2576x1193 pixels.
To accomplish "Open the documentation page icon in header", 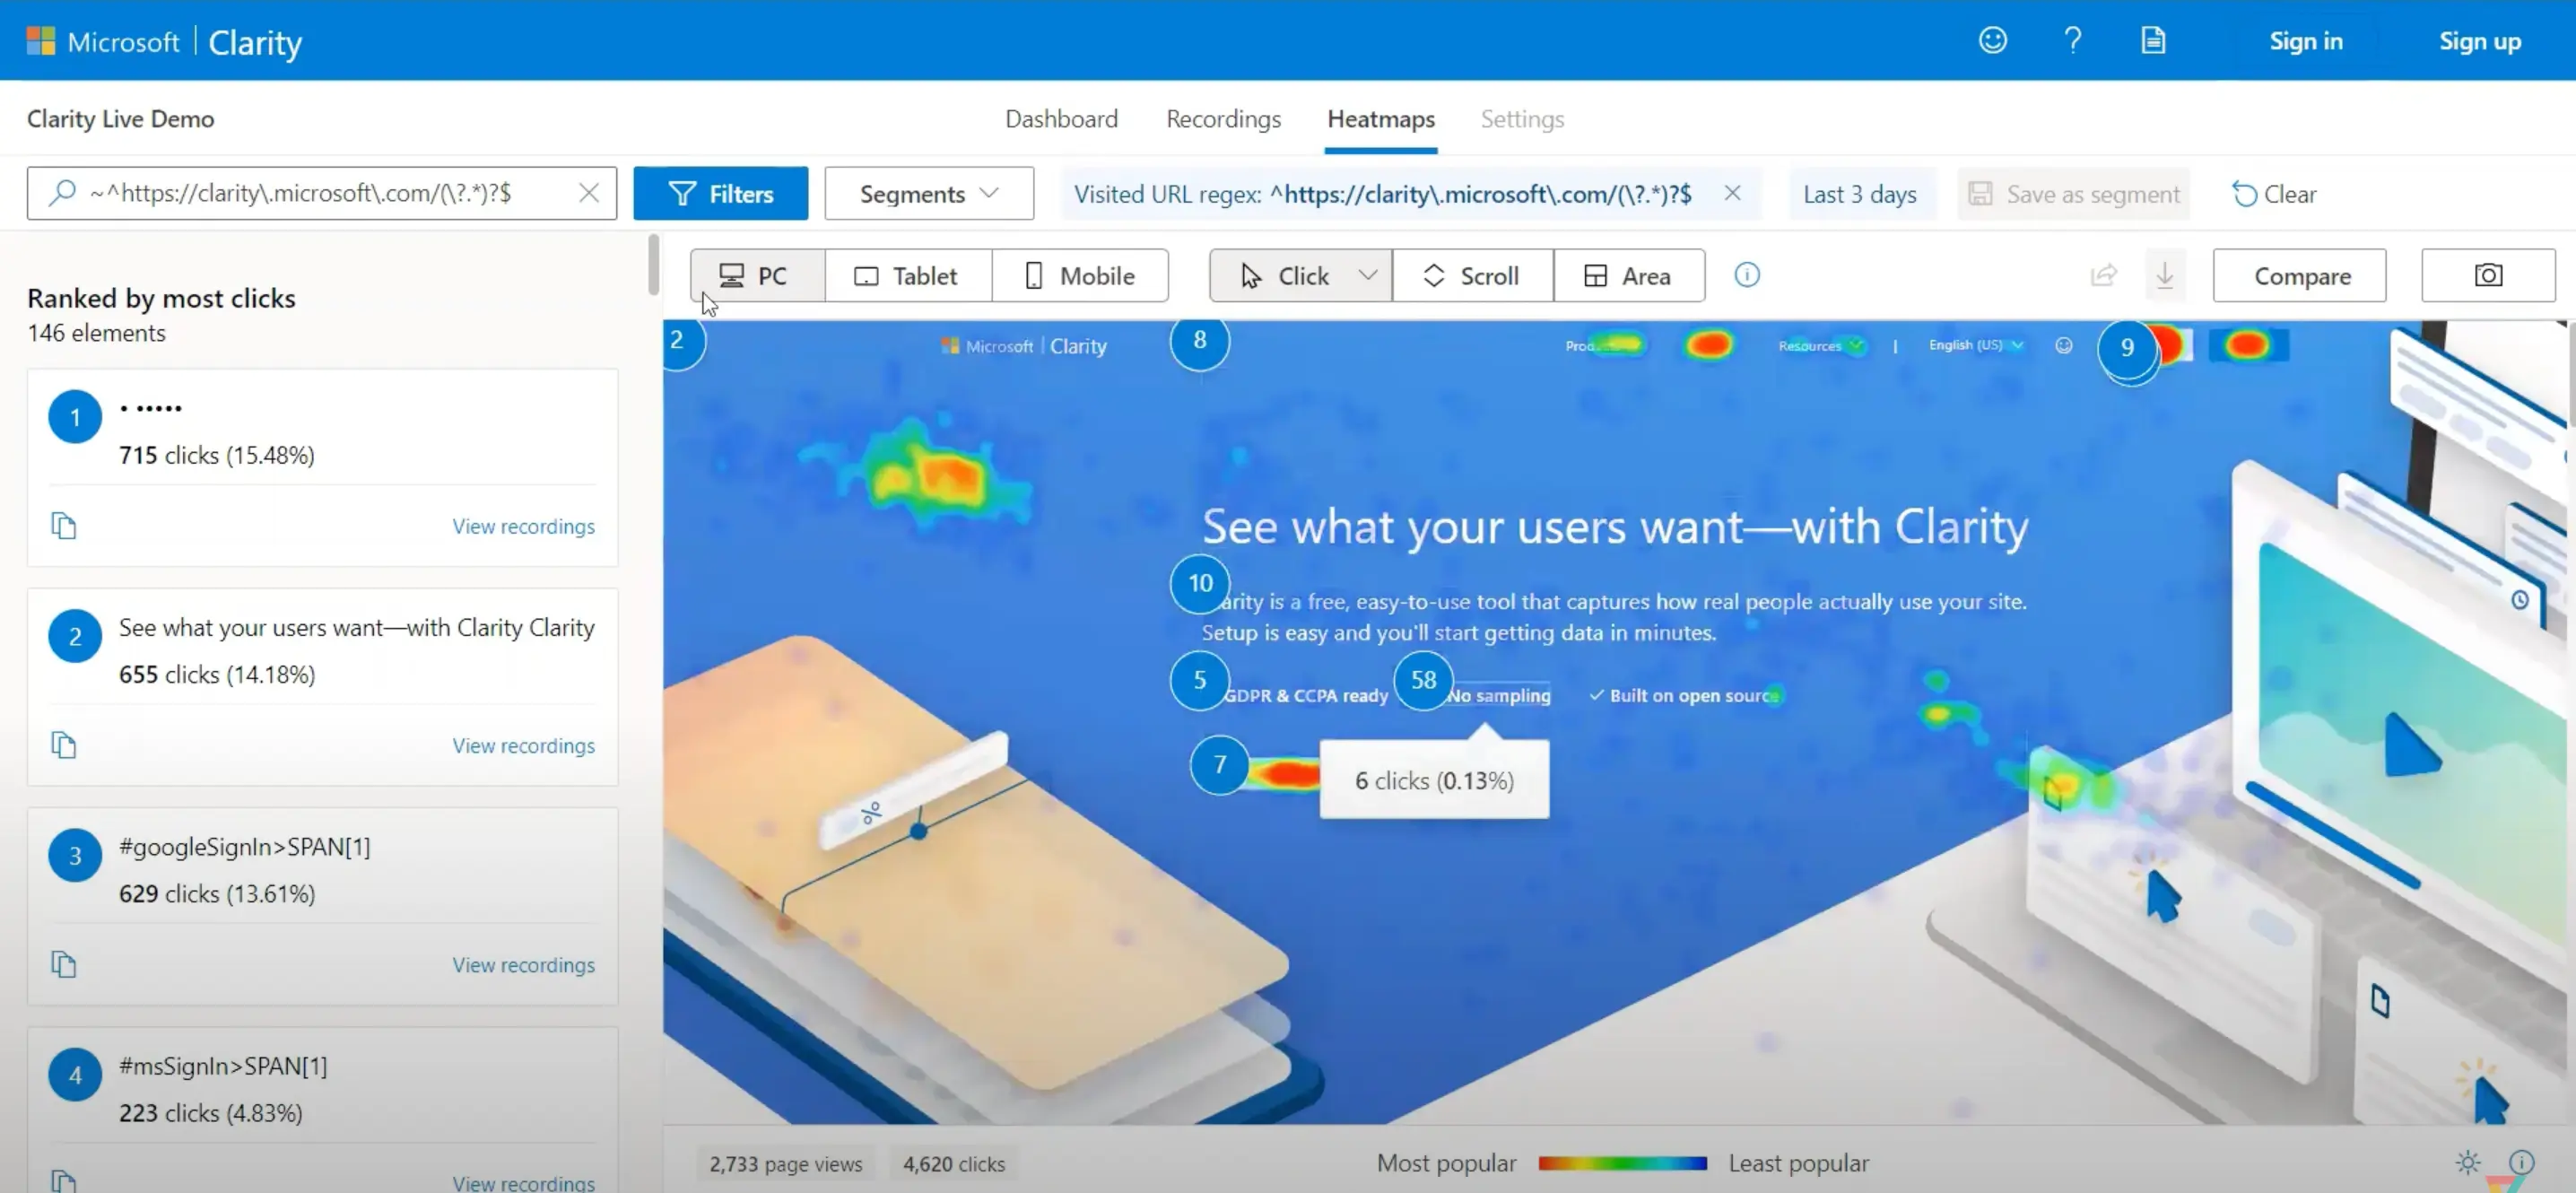I will pos(2153,40).
